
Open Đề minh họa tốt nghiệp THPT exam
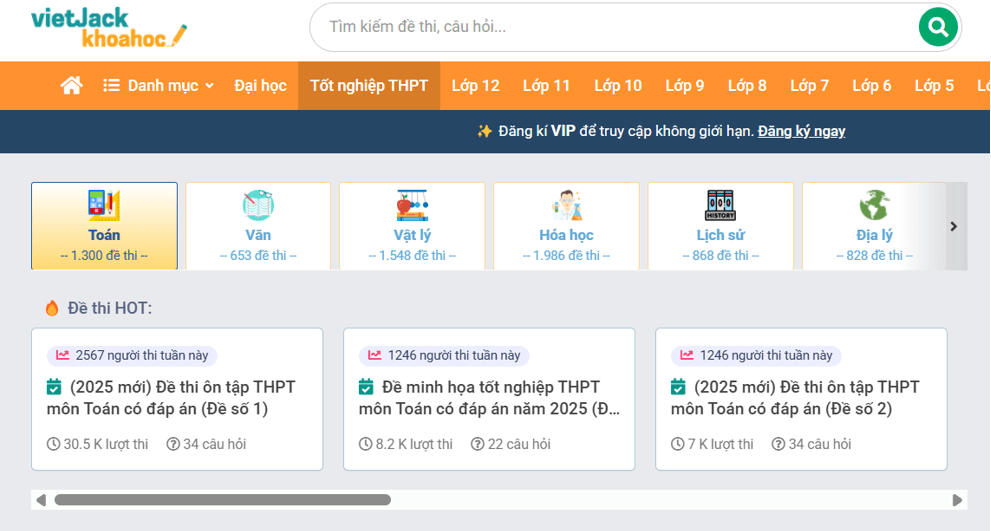tap(489, 397)
